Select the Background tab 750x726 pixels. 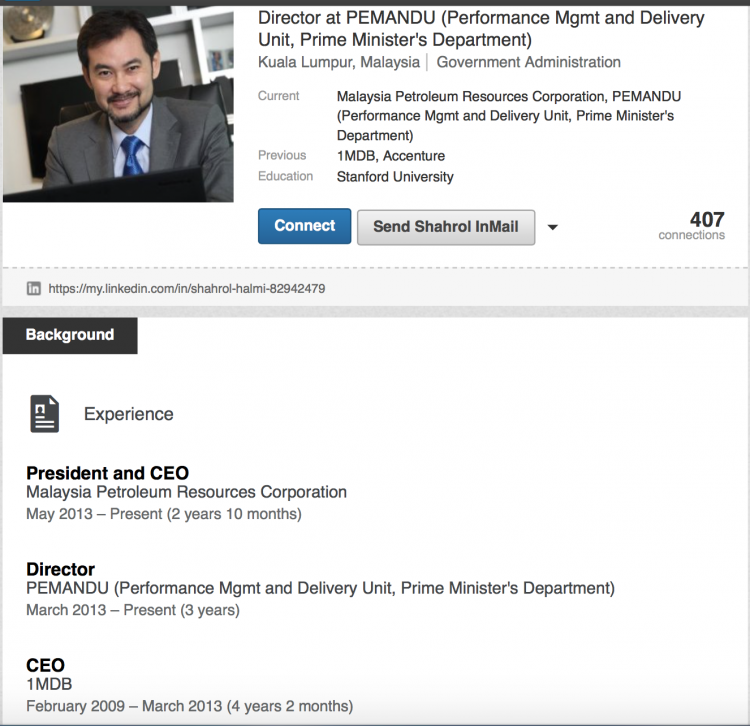(x=70, y=335)
